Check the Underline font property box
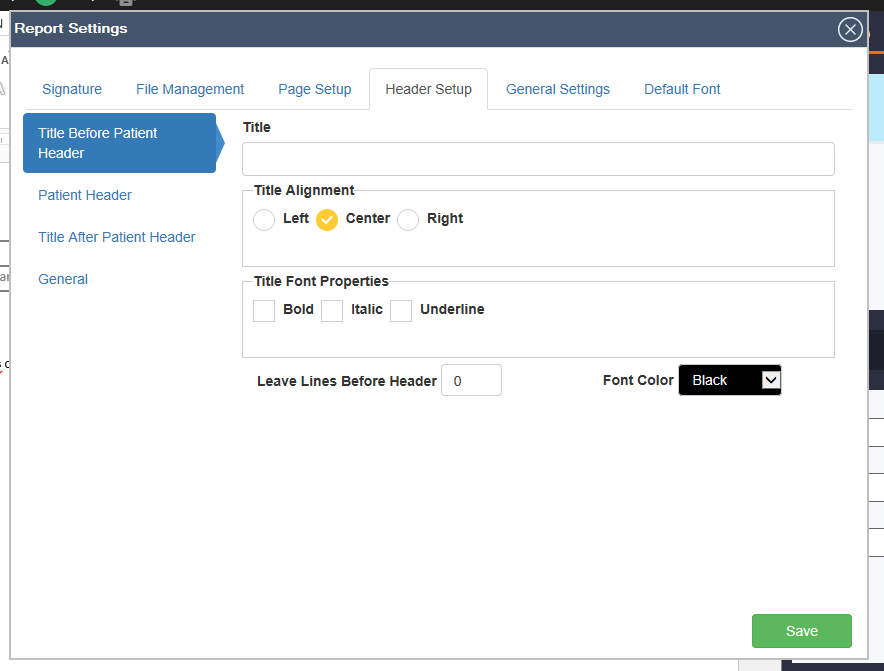This screenshot has height=671, width=884. (401, 311)
